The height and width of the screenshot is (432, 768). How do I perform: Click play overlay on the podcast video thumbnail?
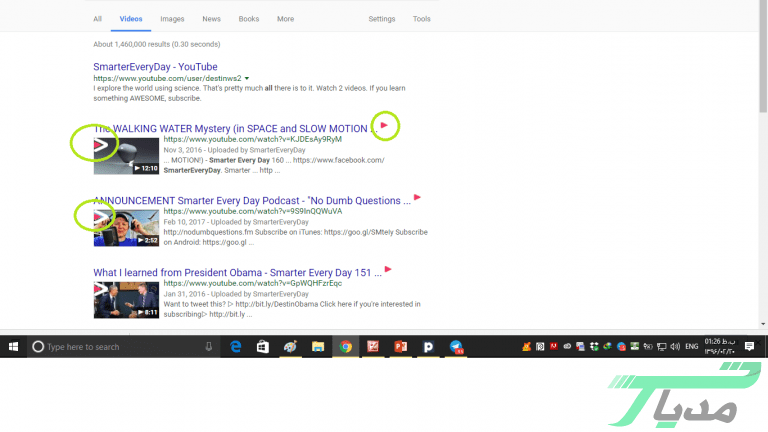click(100, 216)
